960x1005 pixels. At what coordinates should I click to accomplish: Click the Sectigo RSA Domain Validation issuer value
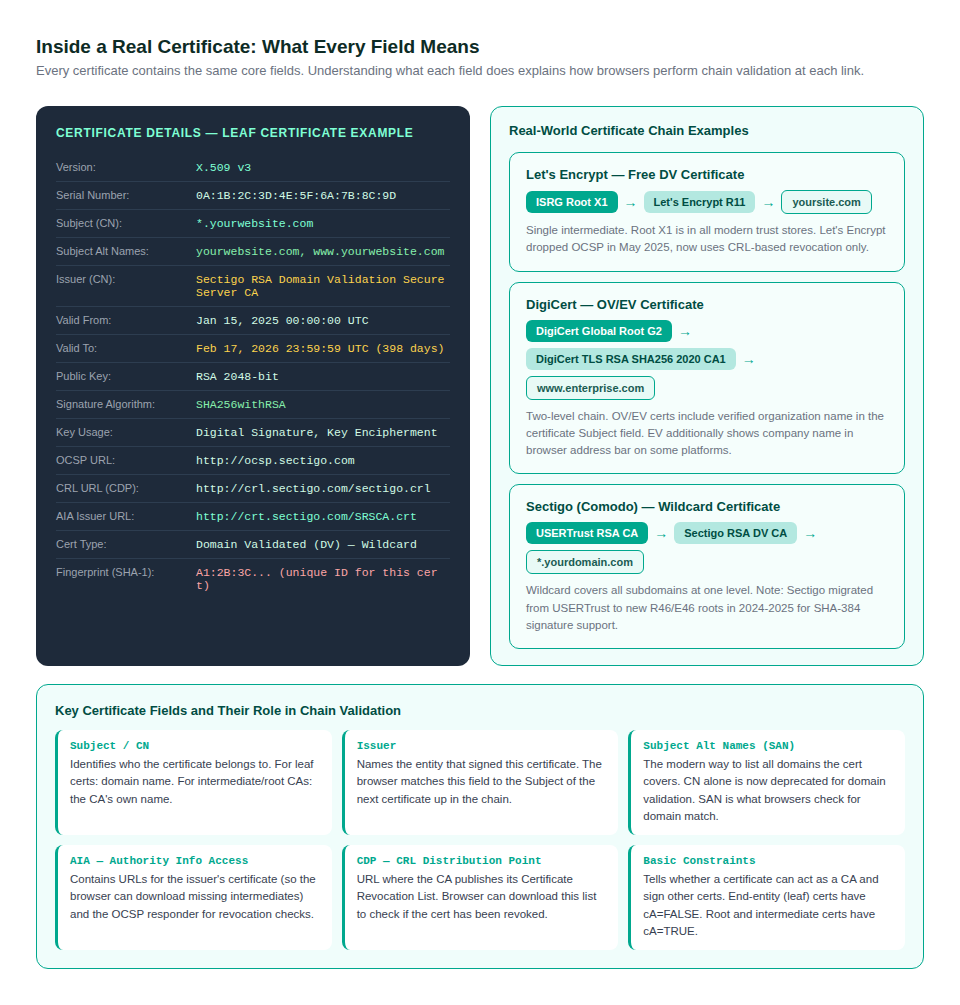320,286
